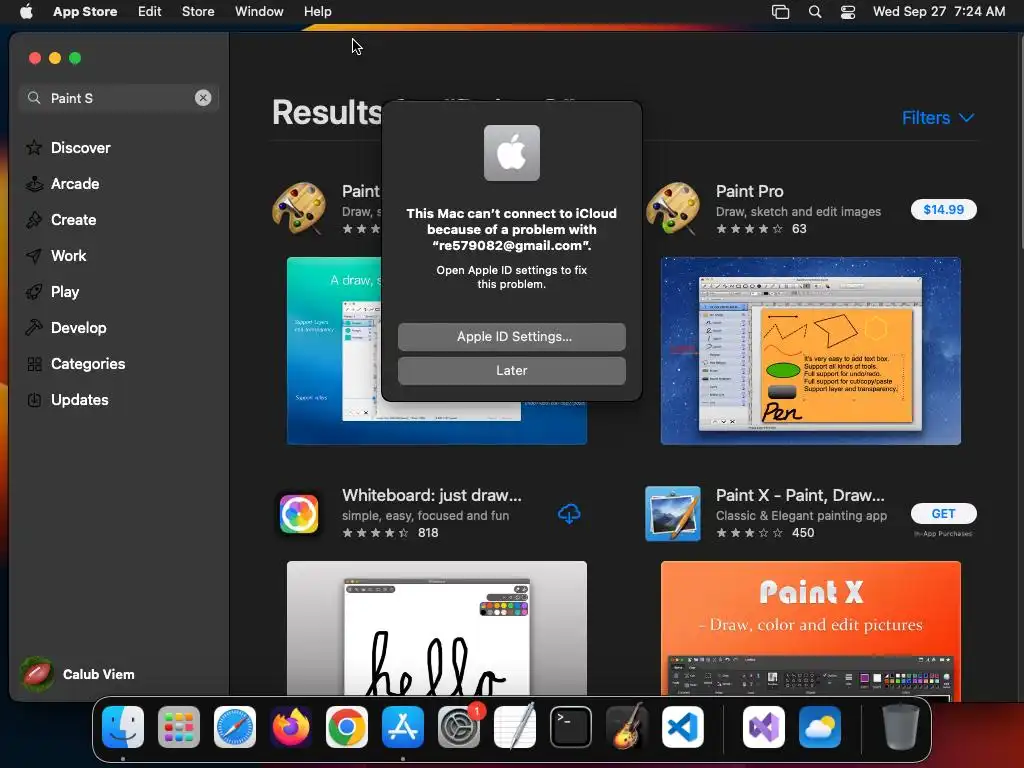
Task: Open the Trash in the Dock
Action: pyautogui.click(x=901, y=727)
